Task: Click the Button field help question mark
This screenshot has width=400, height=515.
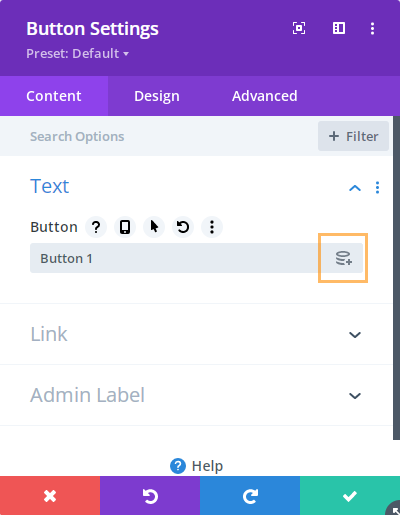Action: pyautogui.click(x=96, y=227)
